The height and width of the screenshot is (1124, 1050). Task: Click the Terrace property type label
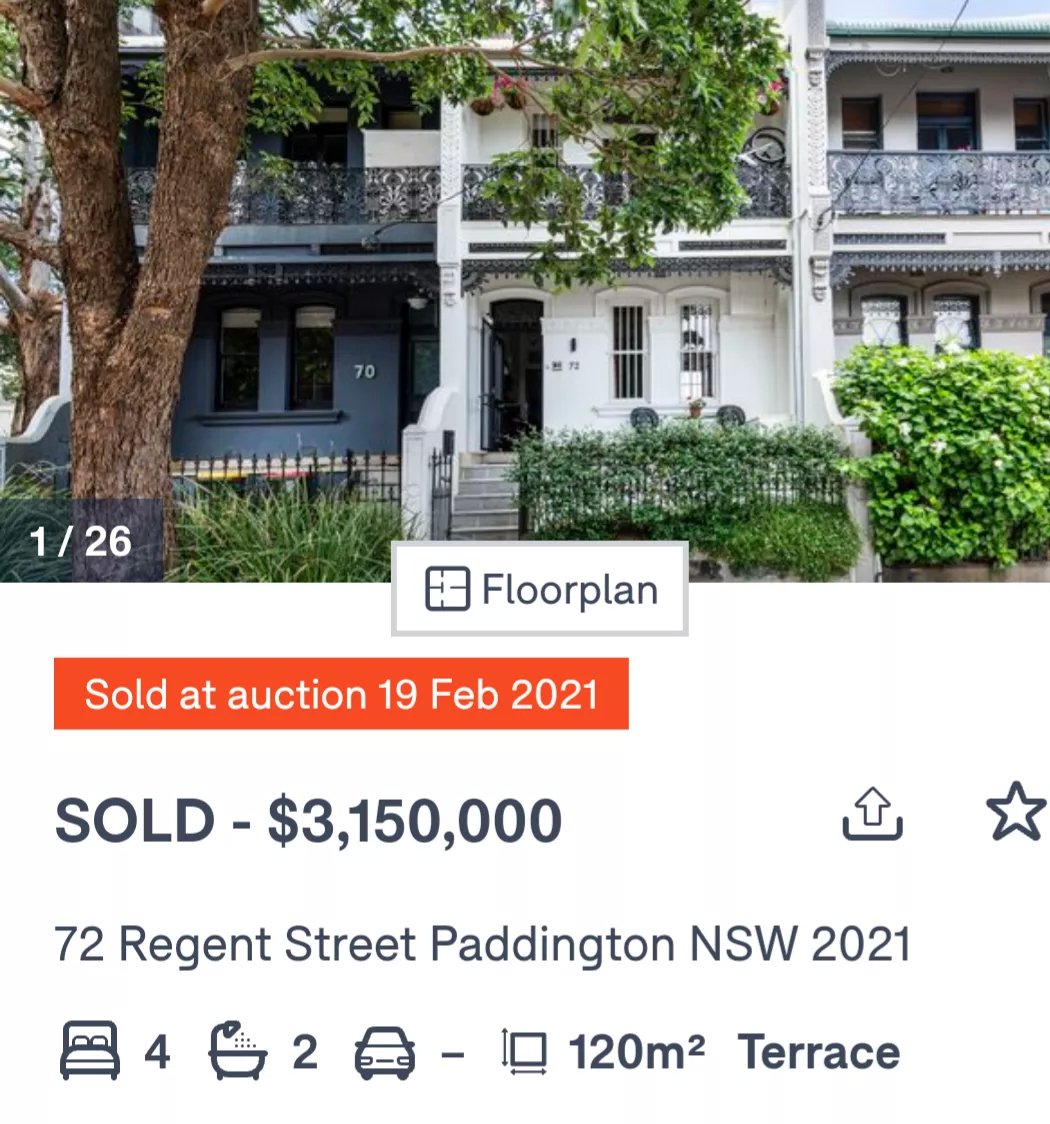coord(818,1052)
